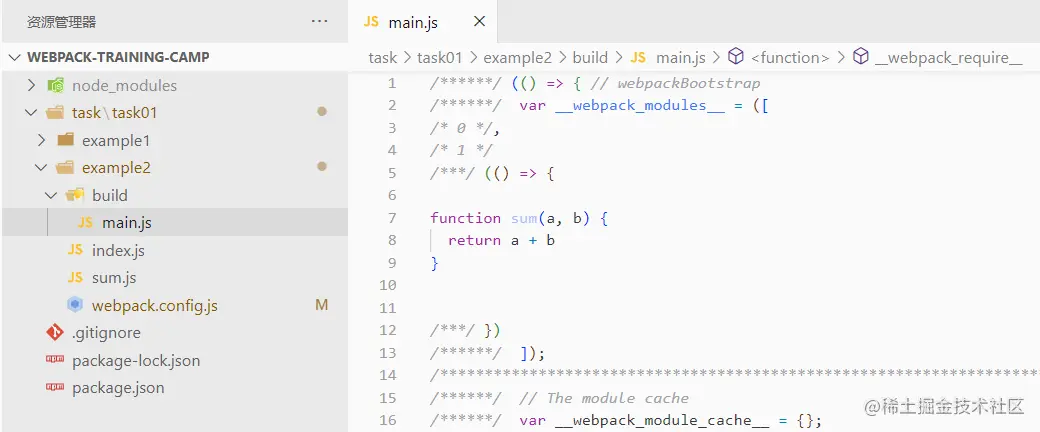This screenshot has width=1040, height=432.
Task: Click 'task01' in the breadcrumb
Action: pos(440,58)
